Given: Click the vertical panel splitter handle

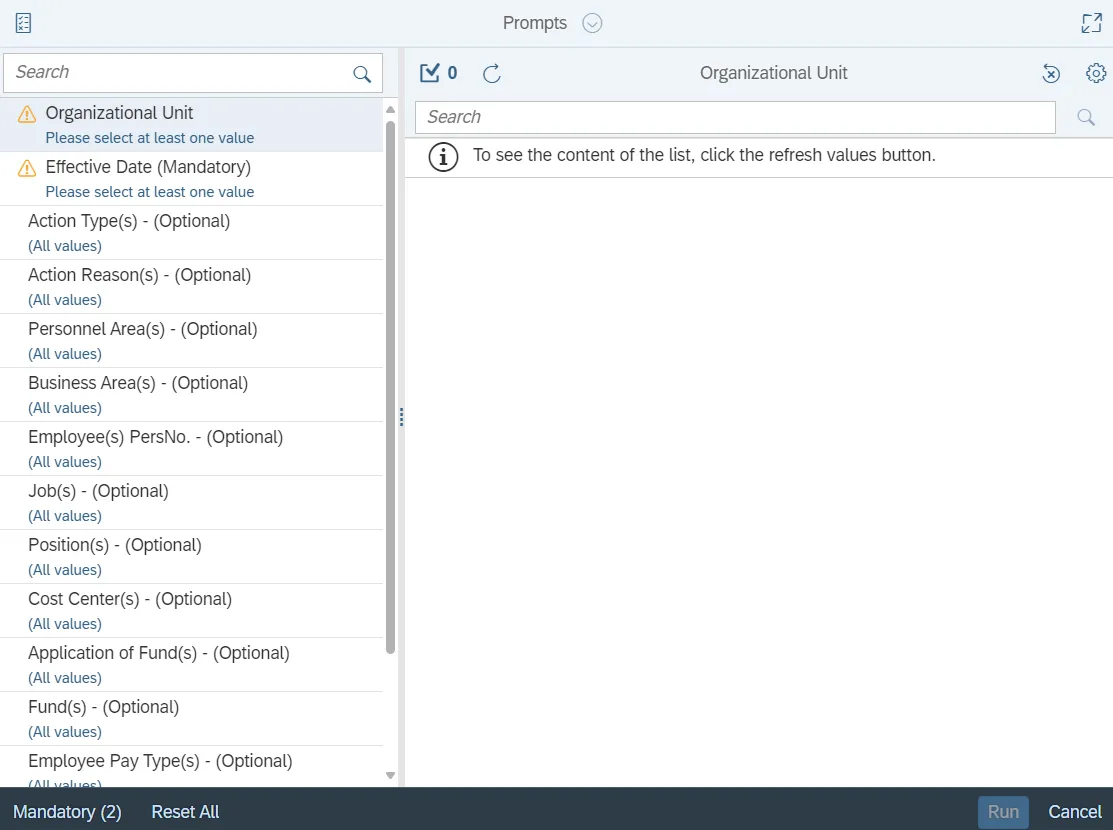Looking at the screenshot, I should click(x=401, y=417).
